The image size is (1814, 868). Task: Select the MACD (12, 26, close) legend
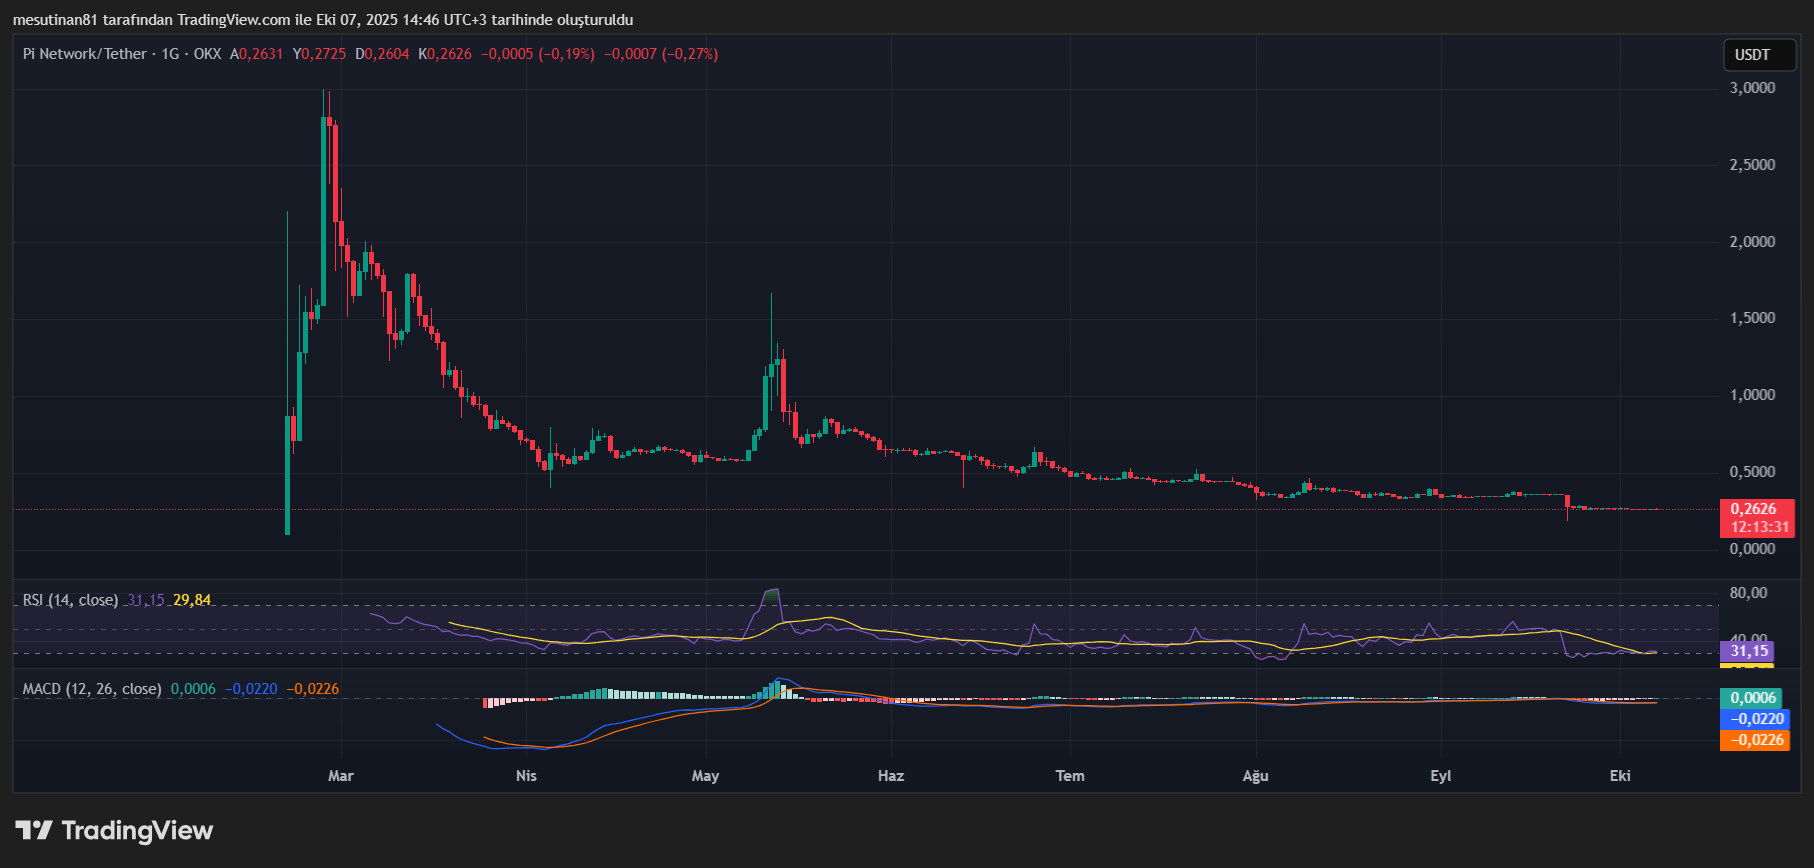click(92, 689)
